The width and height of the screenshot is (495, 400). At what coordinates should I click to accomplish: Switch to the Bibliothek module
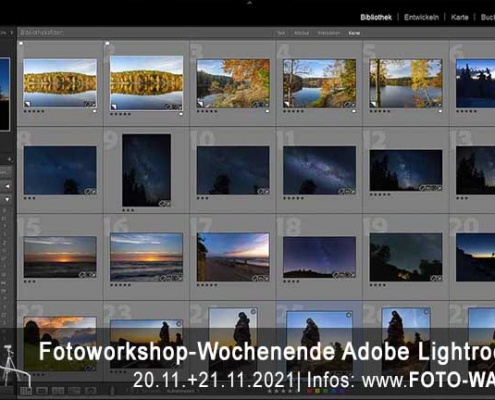[x=376, y=17]
